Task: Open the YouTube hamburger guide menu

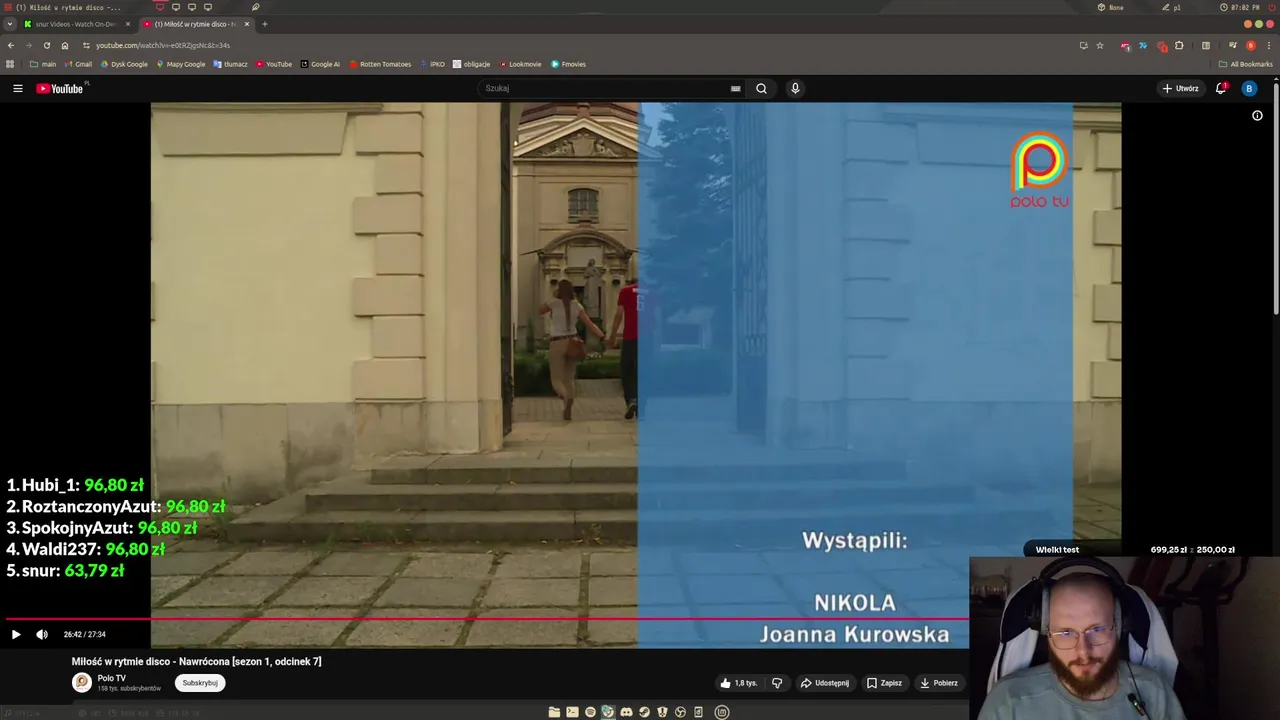Action: (x=17, y=88)
